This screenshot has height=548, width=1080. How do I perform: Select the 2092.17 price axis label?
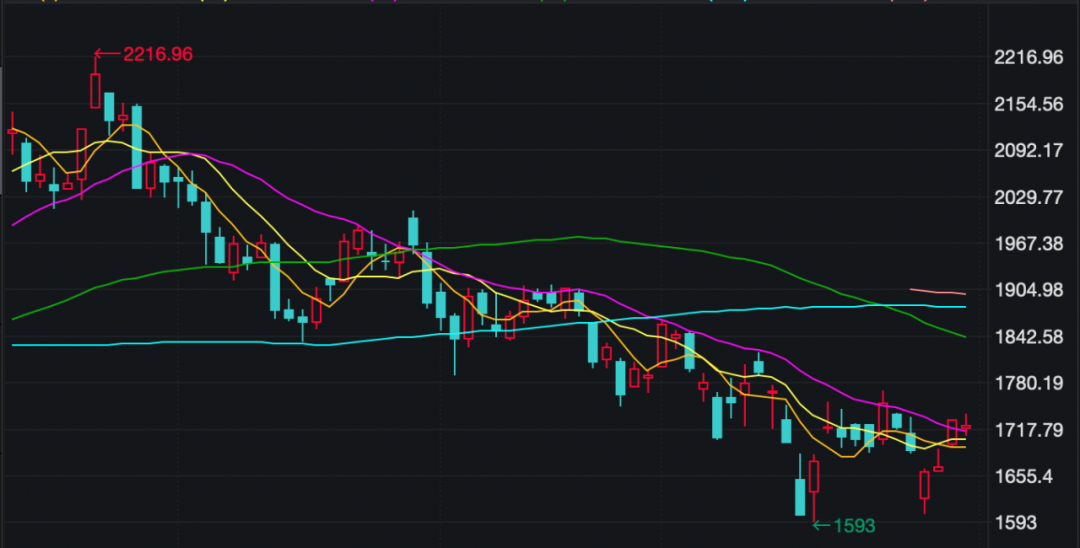(x=1028, y=151)
